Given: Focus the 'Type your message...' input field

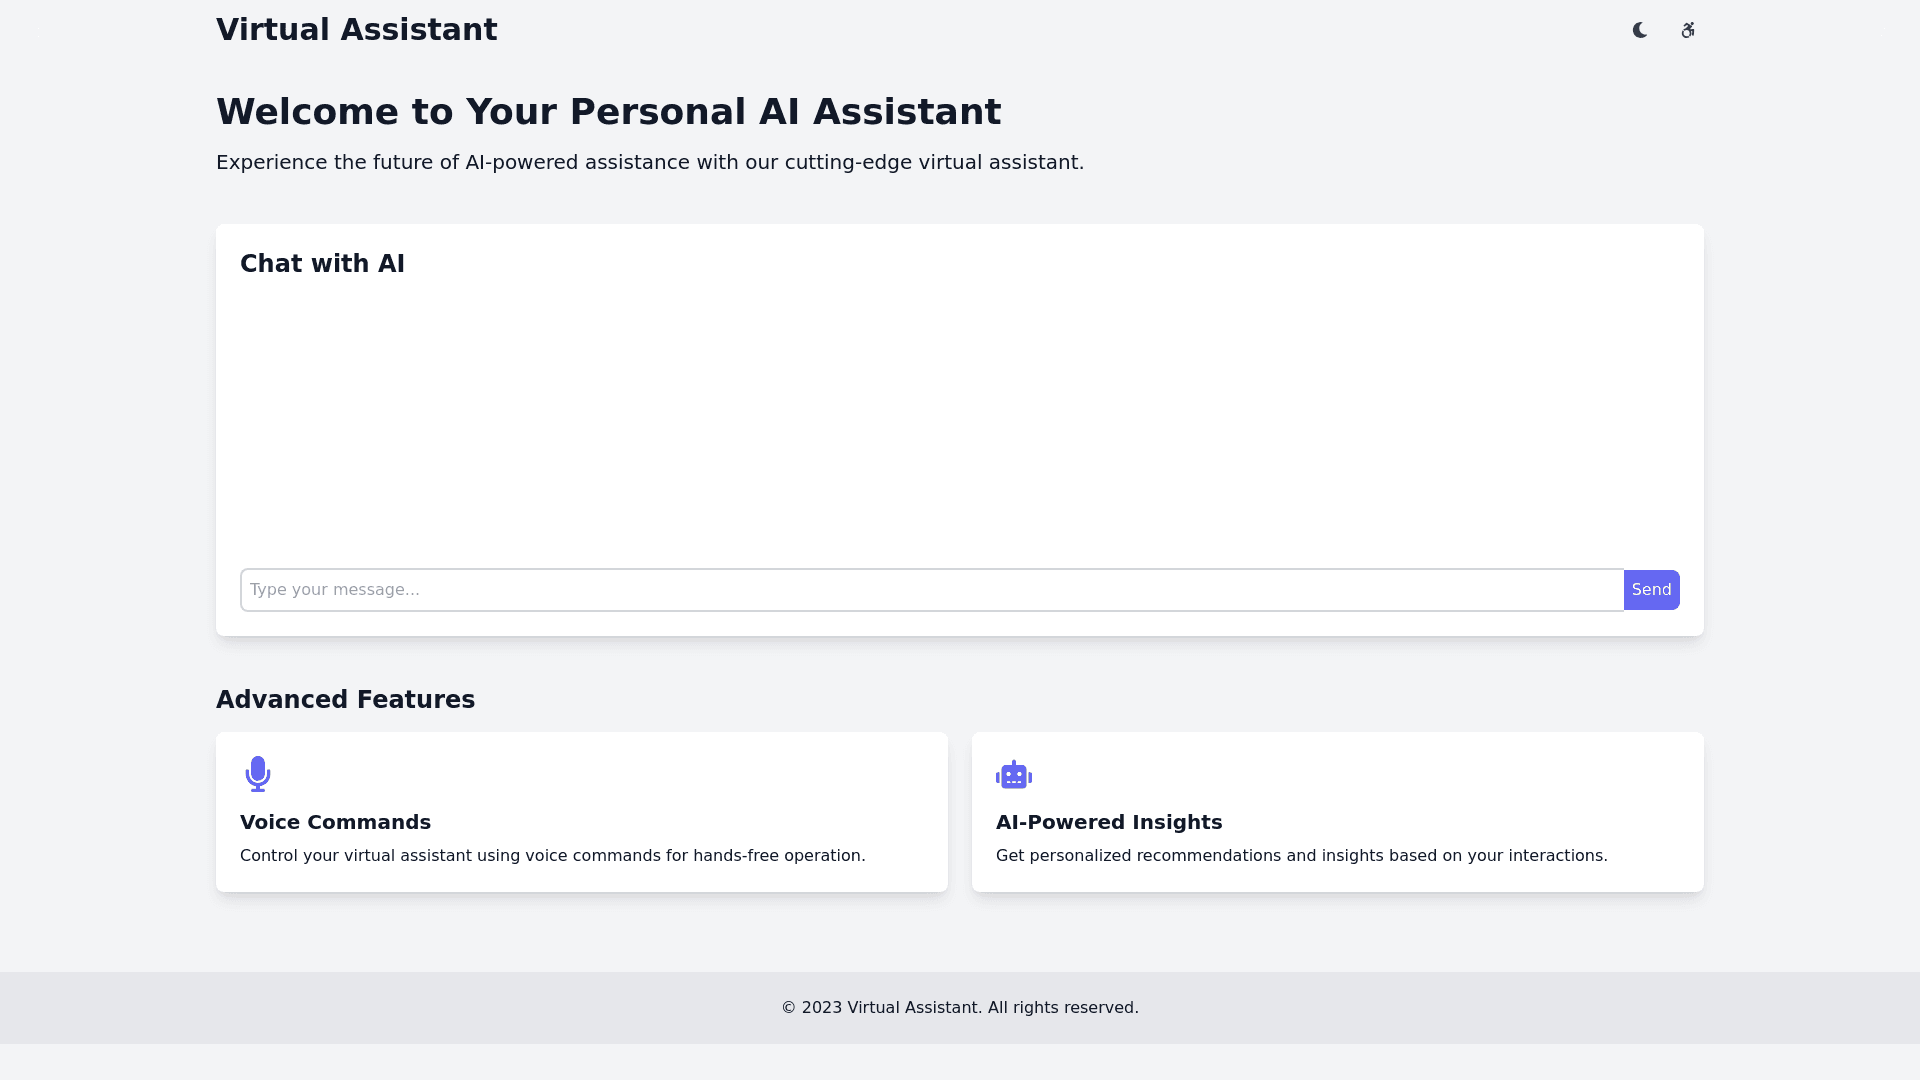Looking at the screenshot, I should point(930,590).
